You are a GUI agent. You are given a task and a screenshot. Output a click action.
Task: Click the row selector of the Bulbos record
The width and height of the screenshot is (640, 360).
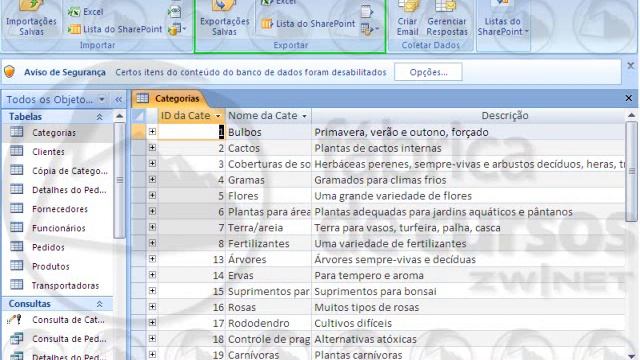pos(139,132)
